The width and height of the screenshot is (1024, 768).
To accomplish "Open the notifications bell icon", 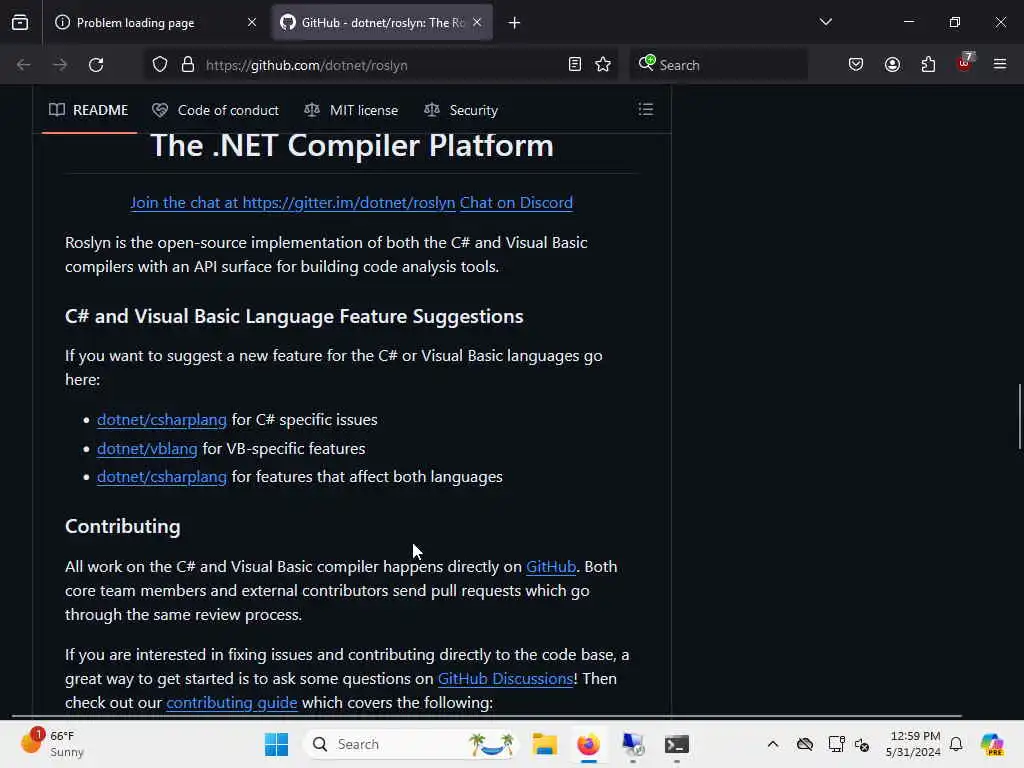I will 956,744.
